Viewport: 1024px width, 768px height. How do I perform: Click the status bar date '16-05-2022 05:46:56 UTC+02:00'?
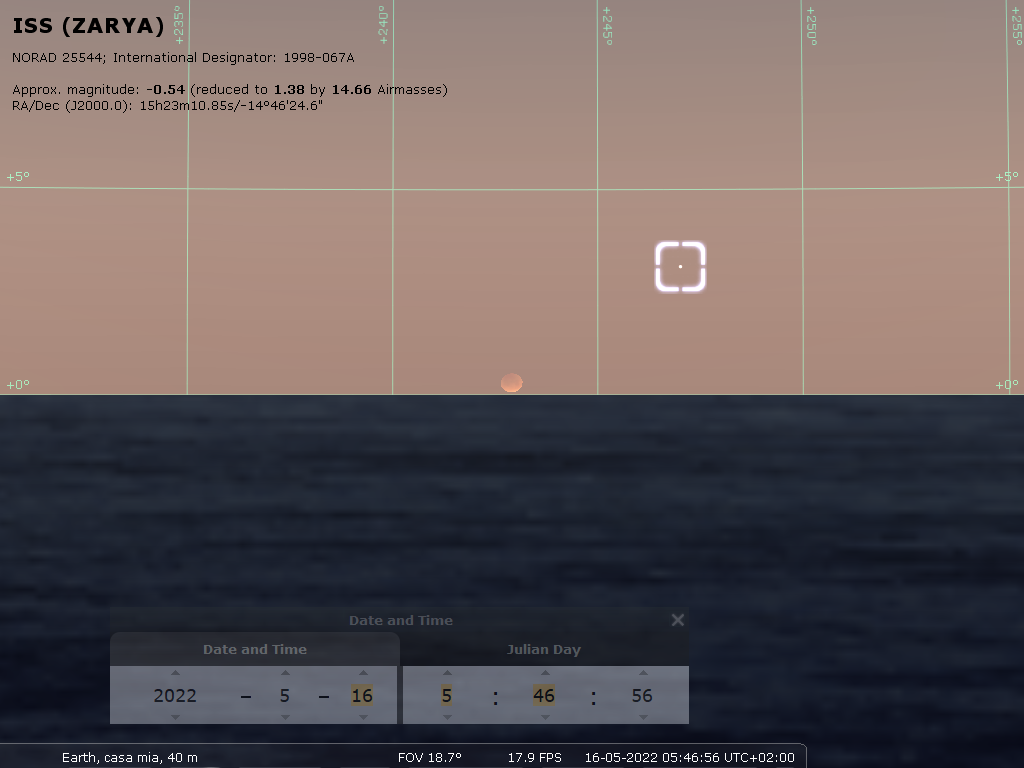(x=690, y=758)
